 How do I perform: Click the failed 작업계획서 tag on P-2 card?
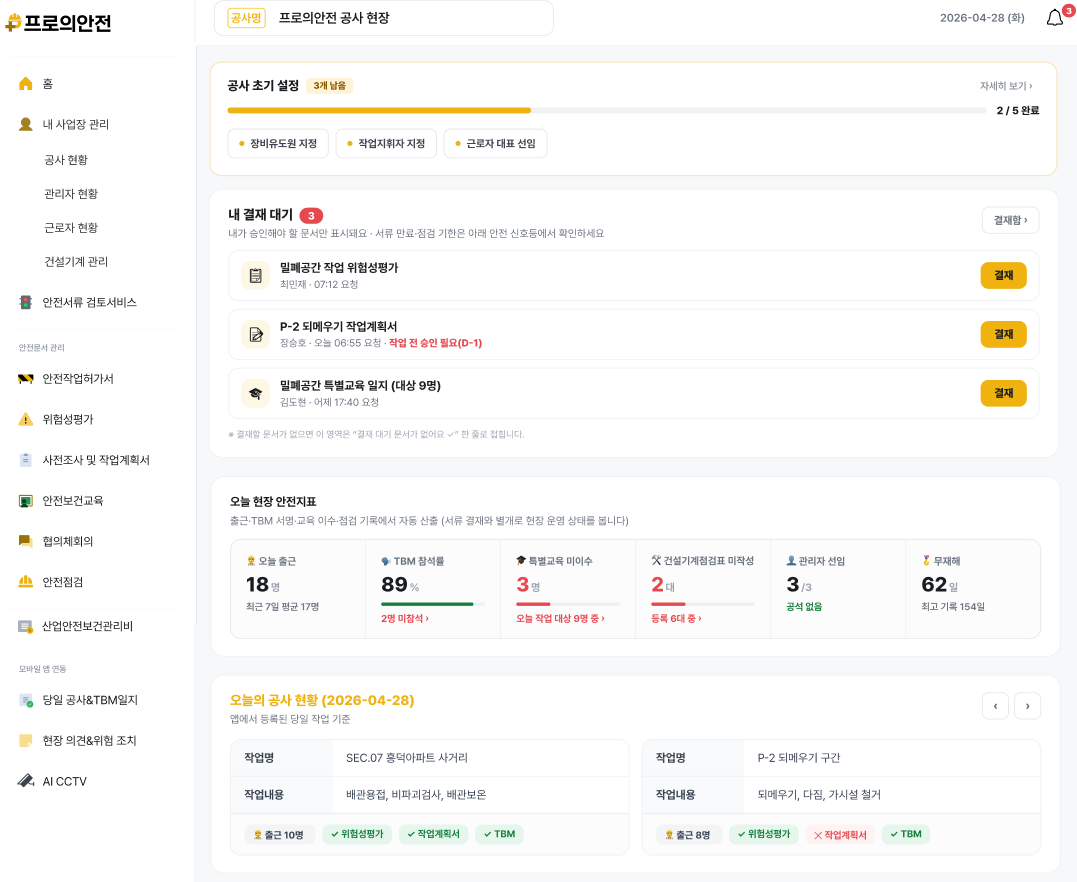[x=839, y=835]
